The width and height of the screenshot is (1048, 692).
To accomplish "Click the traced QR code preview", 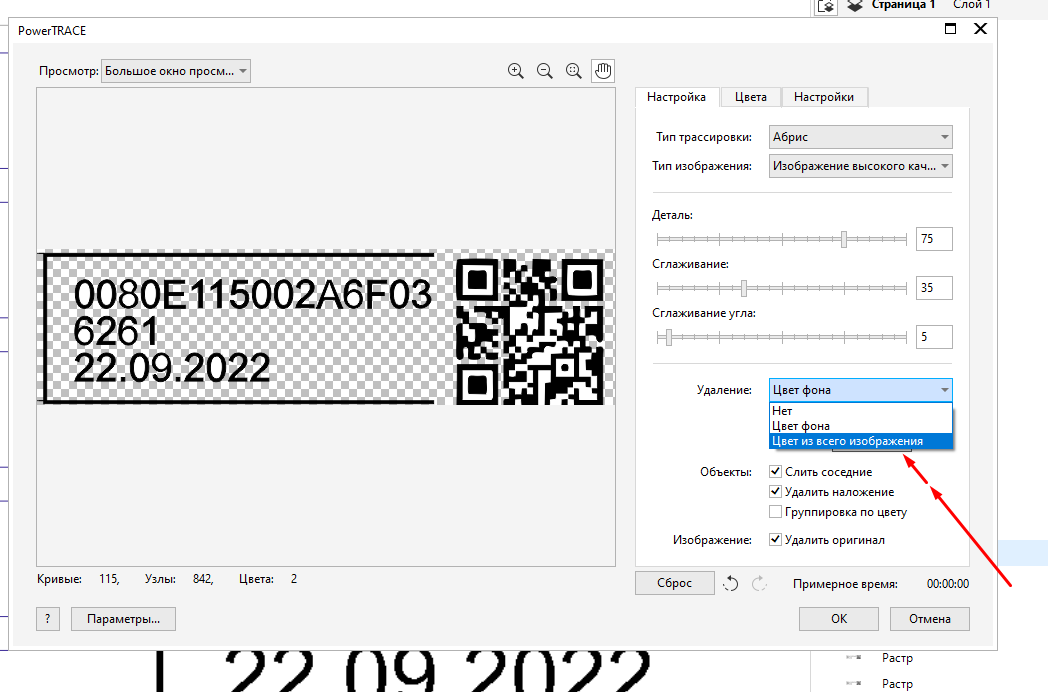I will 530,332.
